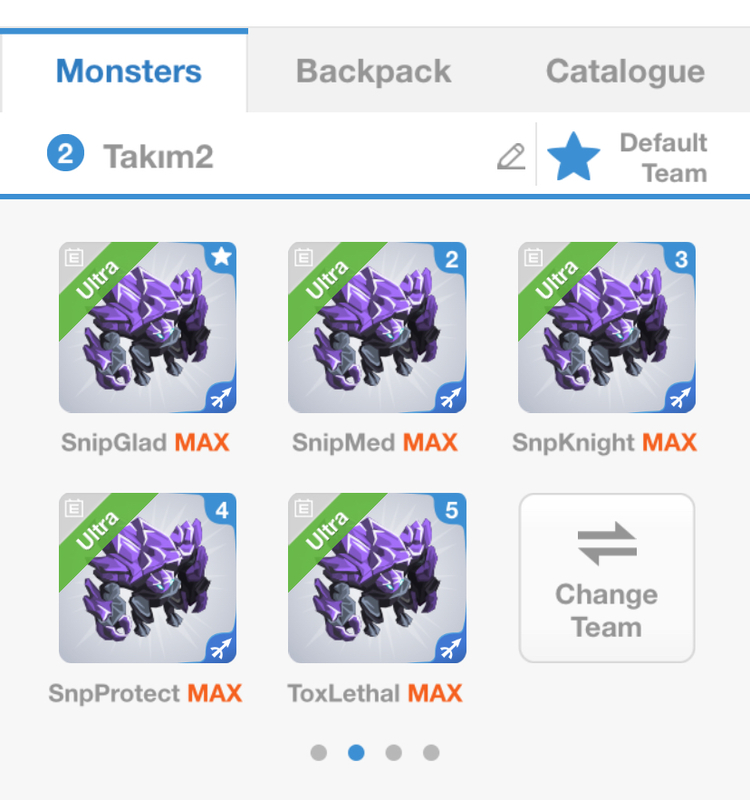Switch to the Backpack tab
Screen dimensions: 750x800
click(373, 71)
